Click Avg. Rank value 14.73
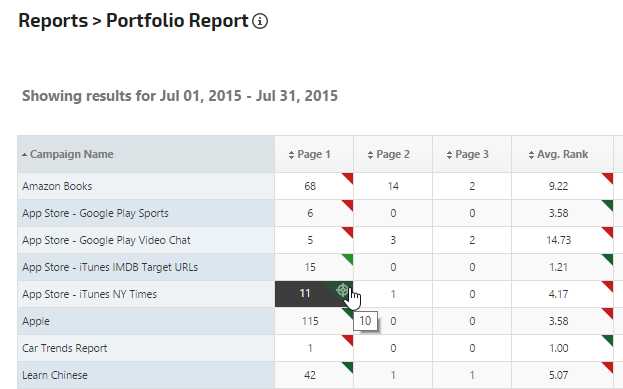The width and height of the screenshot is (623, 389). (559, 240)
